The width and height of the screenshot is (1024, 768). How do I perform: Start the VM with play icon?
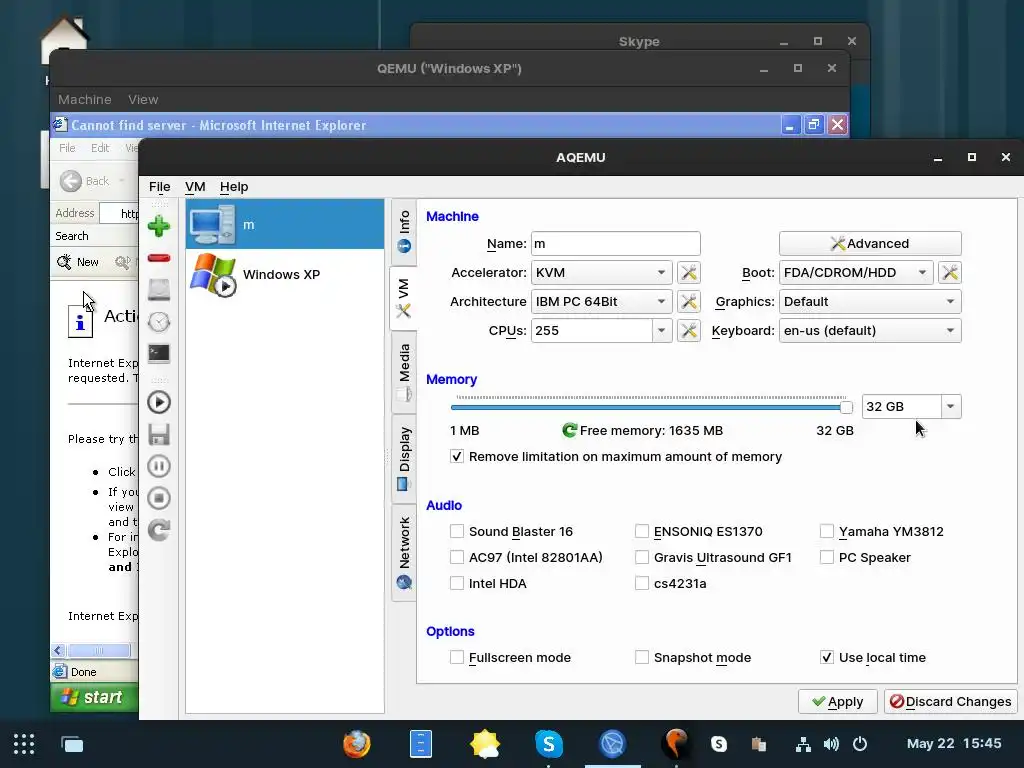pos(159,402)
